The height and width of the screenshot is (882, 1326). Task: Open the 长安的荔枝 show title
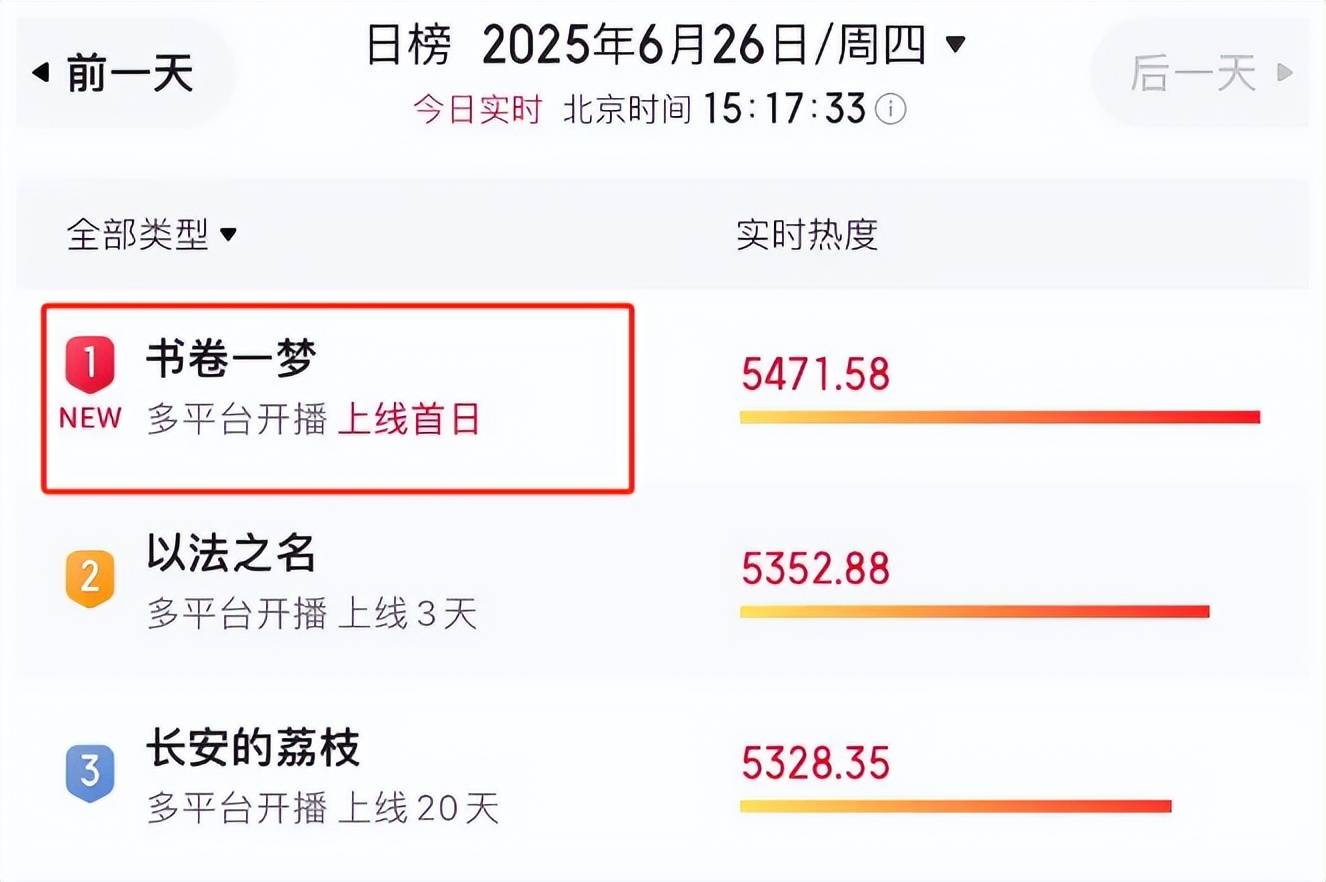tap(253, 747)
